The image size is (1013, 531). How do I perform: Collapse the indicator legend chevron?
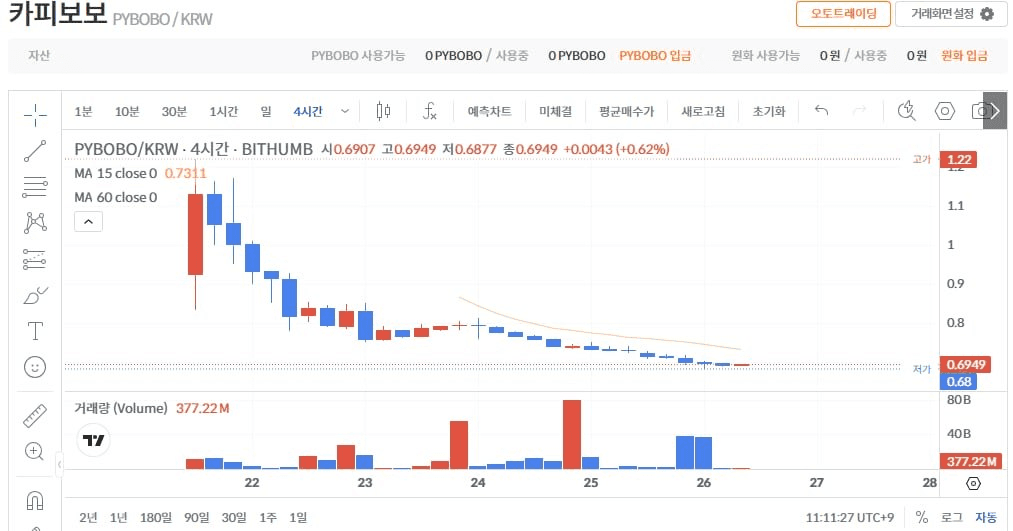[x=89, y=222]
